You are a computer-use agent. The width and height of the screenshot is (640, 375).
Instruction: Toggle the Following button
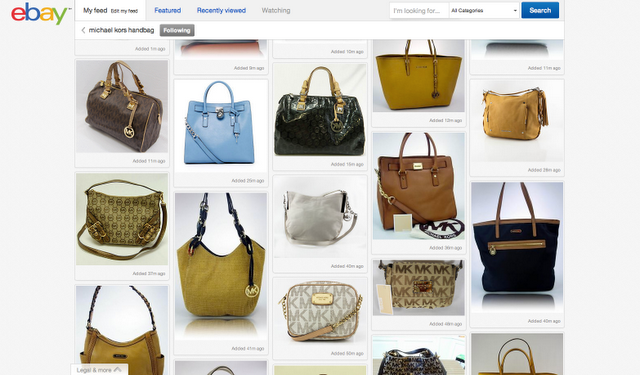coord(177,30)
